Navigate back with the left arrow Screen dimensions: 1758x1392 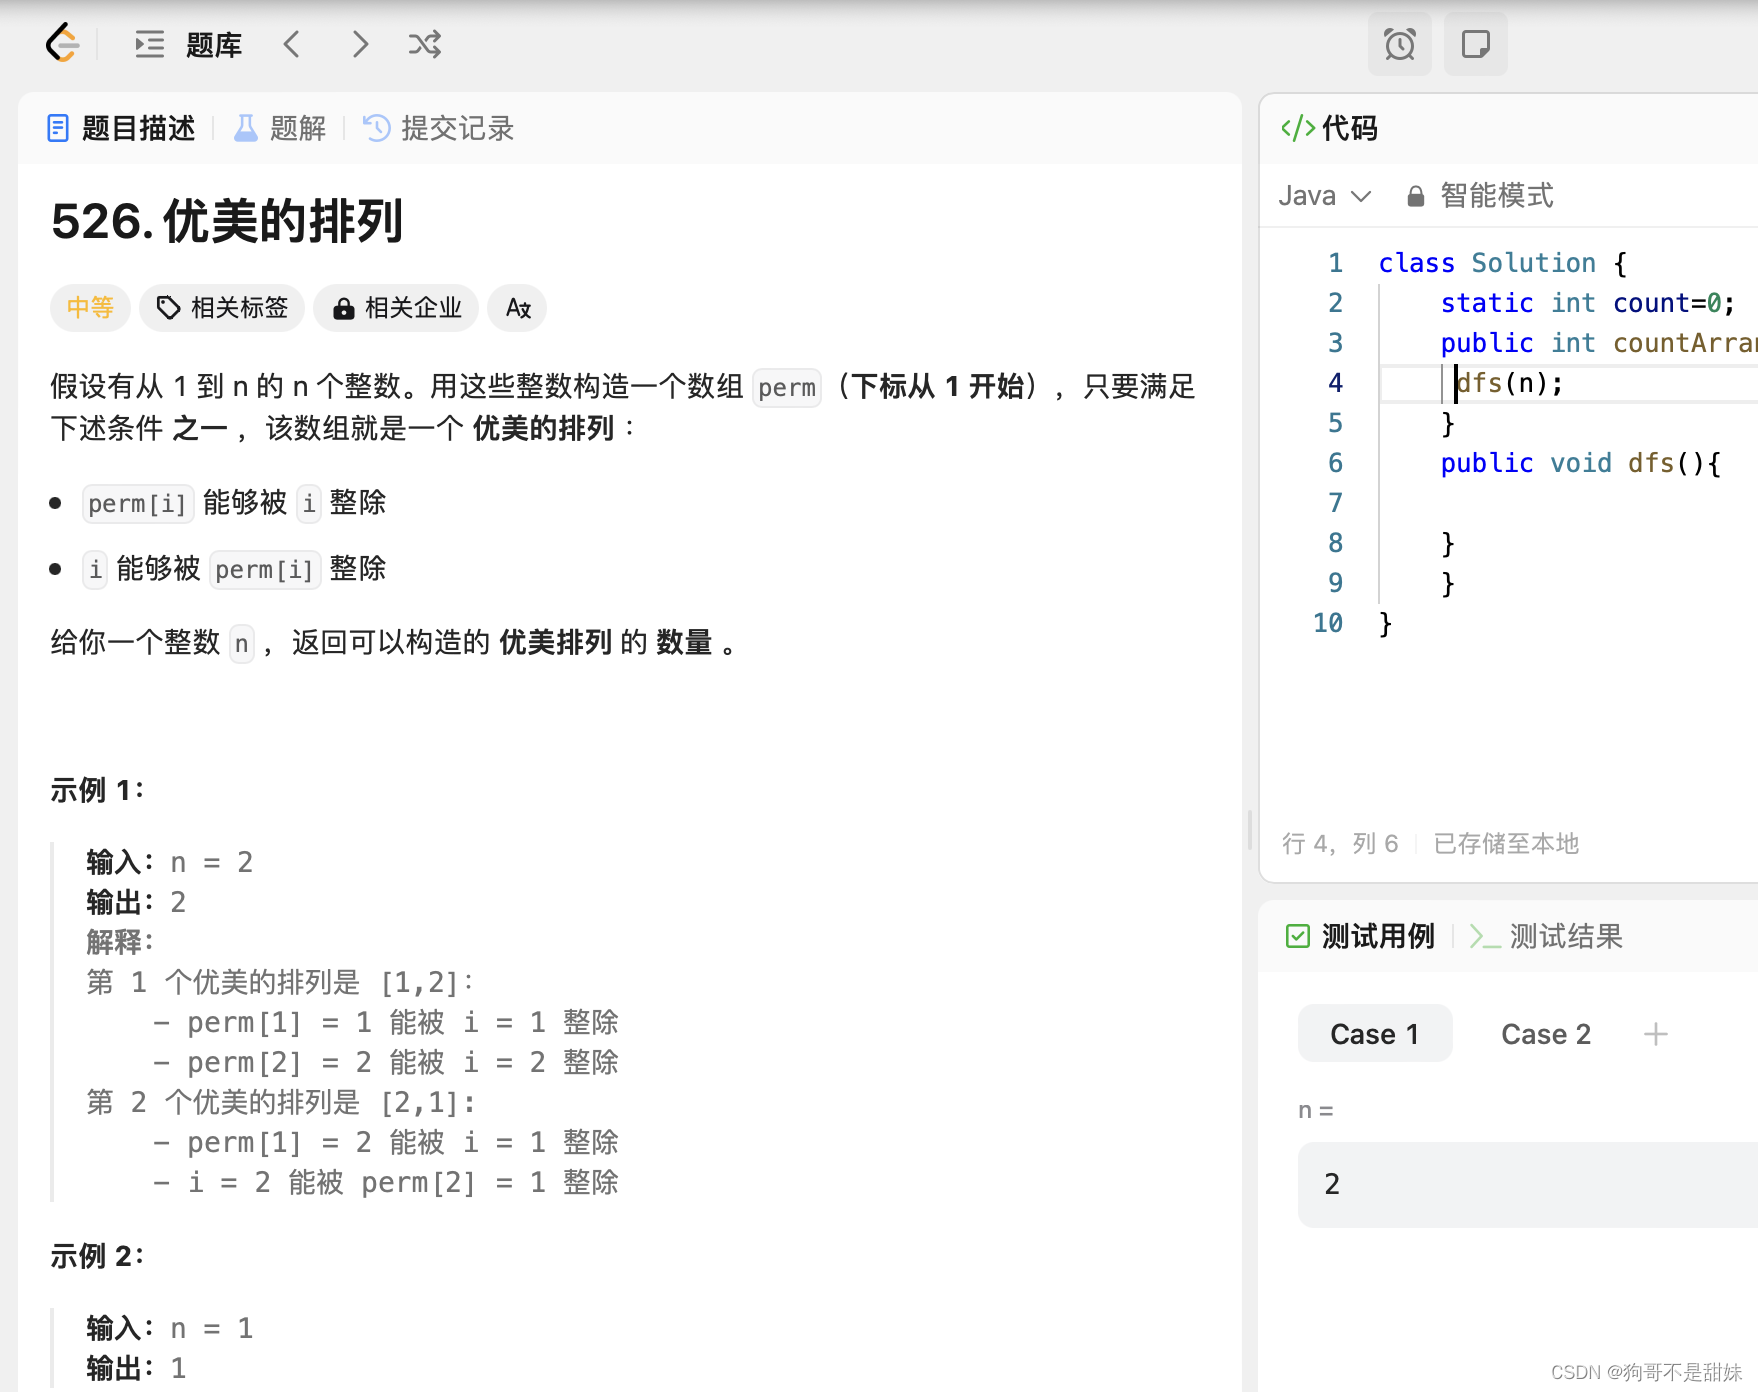(x=292, y=44)
